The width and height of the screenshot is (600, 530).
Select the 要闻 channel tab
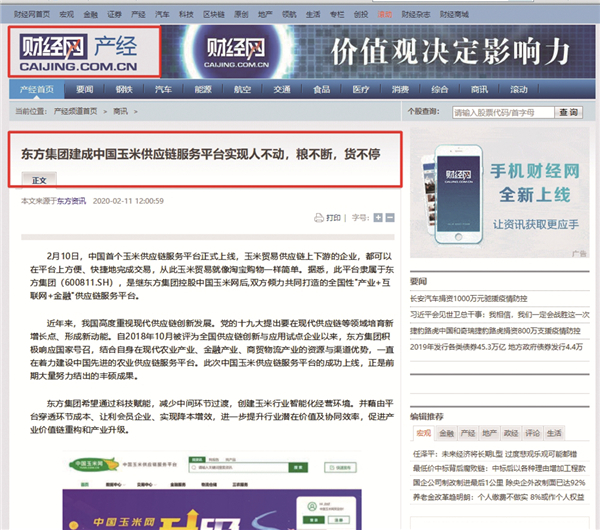pyautogui.click(x=85, y=90)
